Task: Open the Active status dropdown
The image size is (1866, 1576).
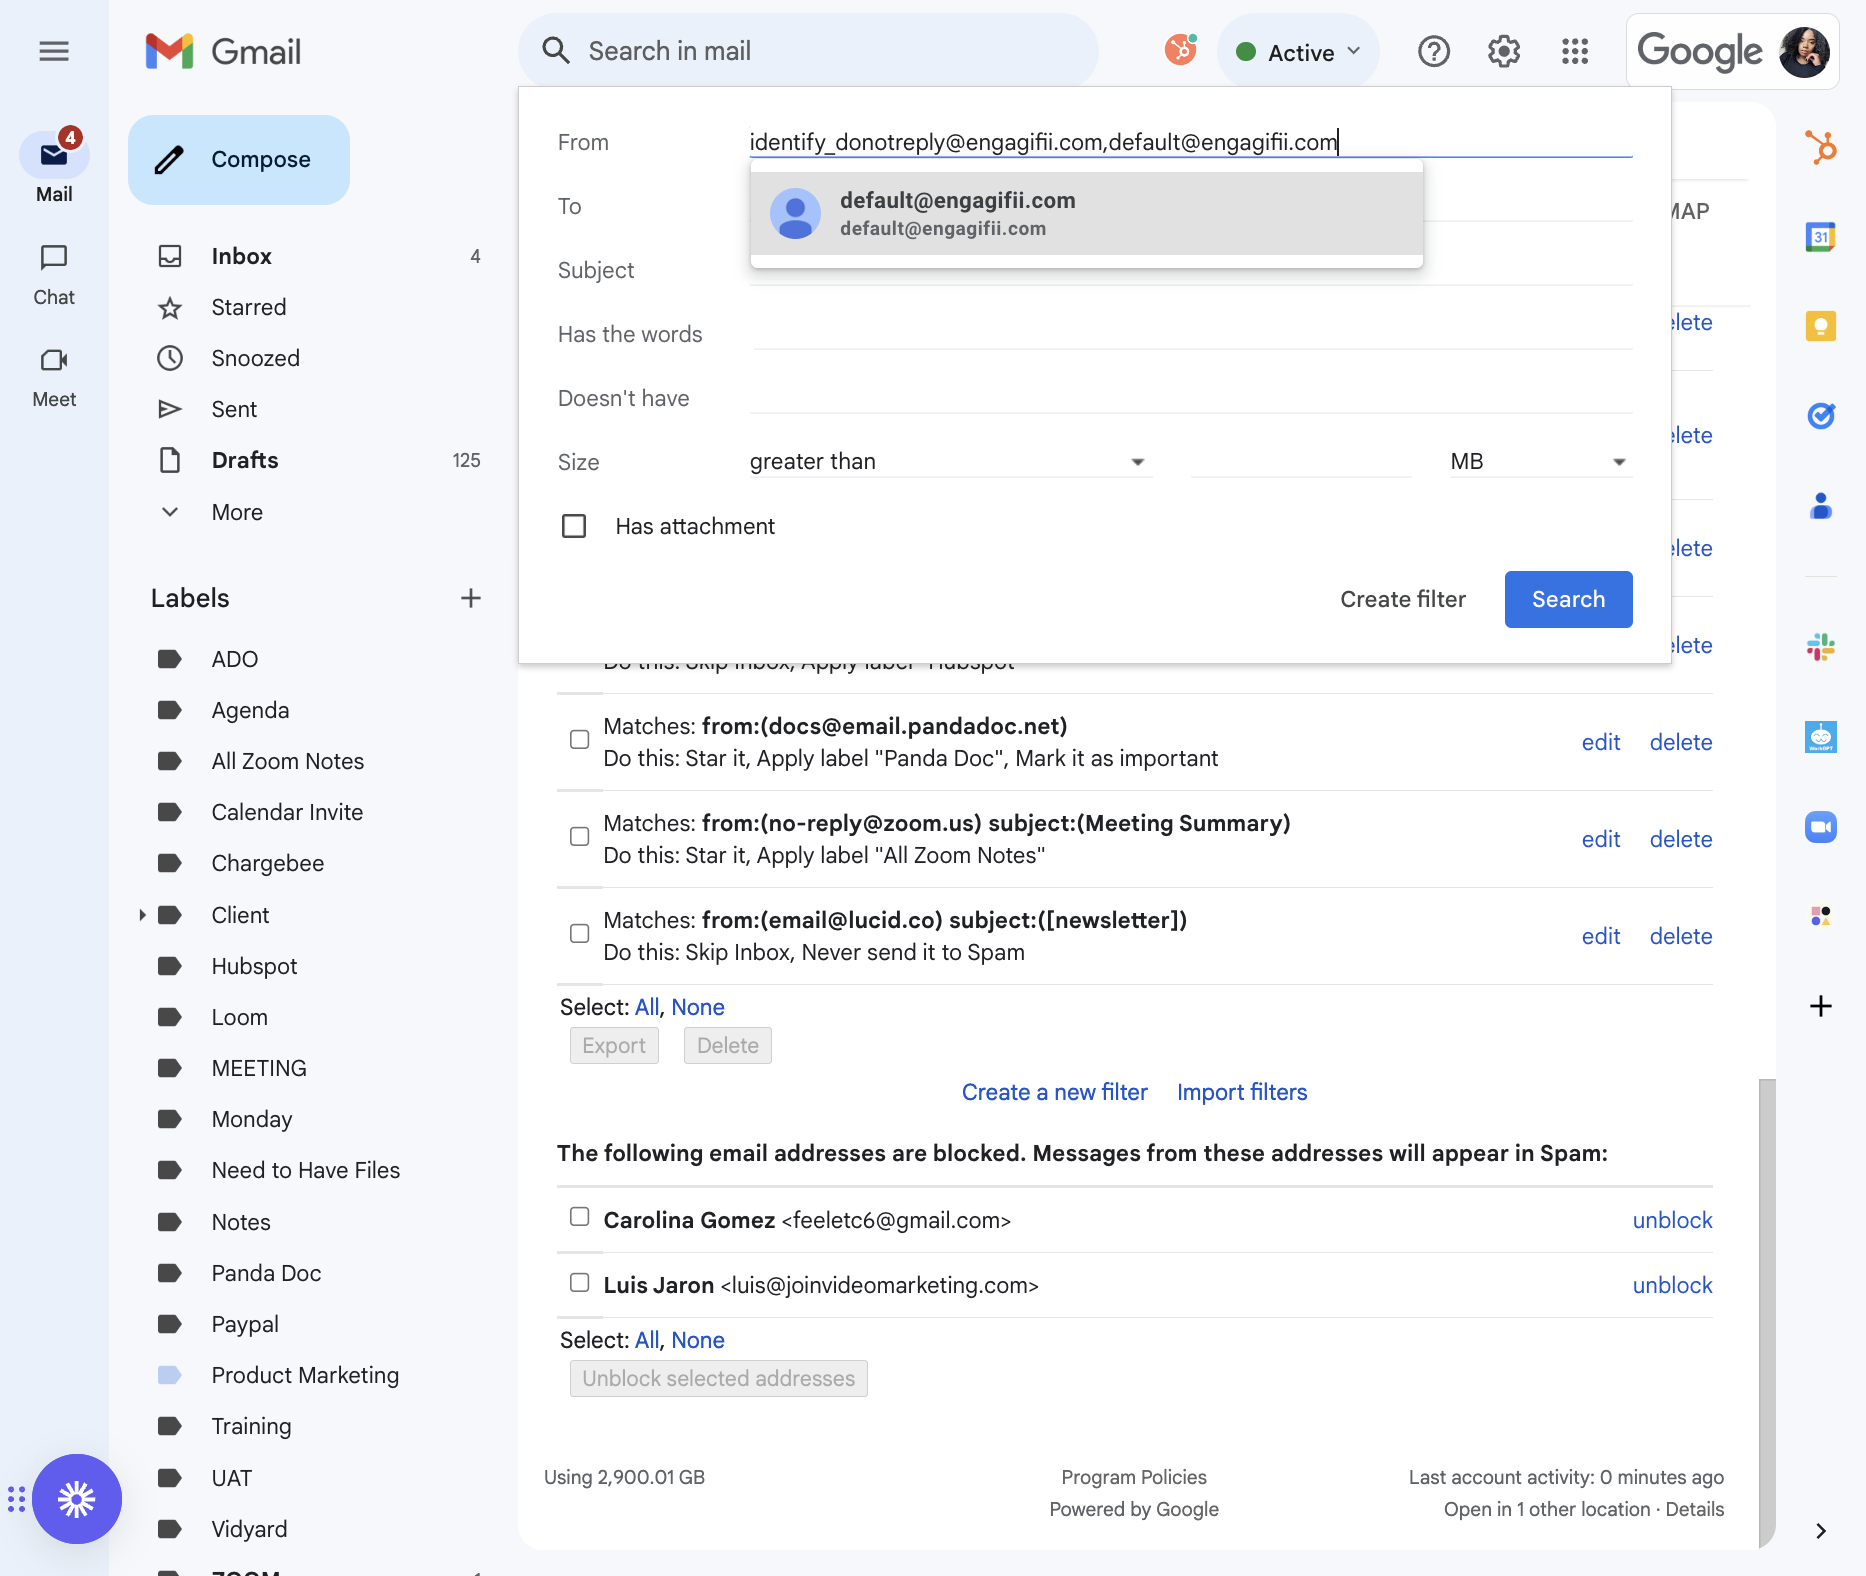Action: 1298,52
